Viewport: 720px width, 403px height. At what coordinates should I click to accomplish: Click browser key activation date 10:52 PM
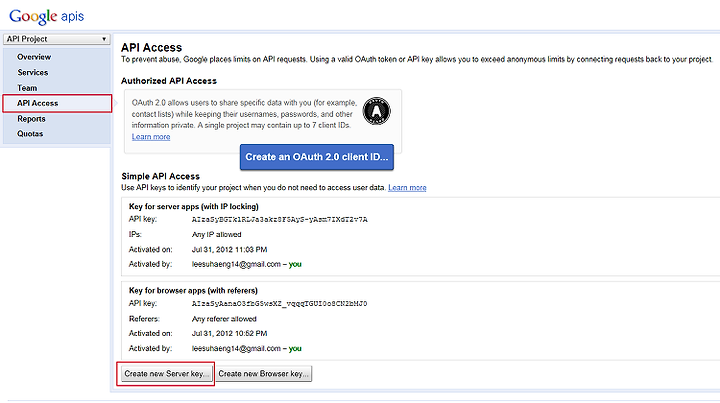click(x=229, y=334)
